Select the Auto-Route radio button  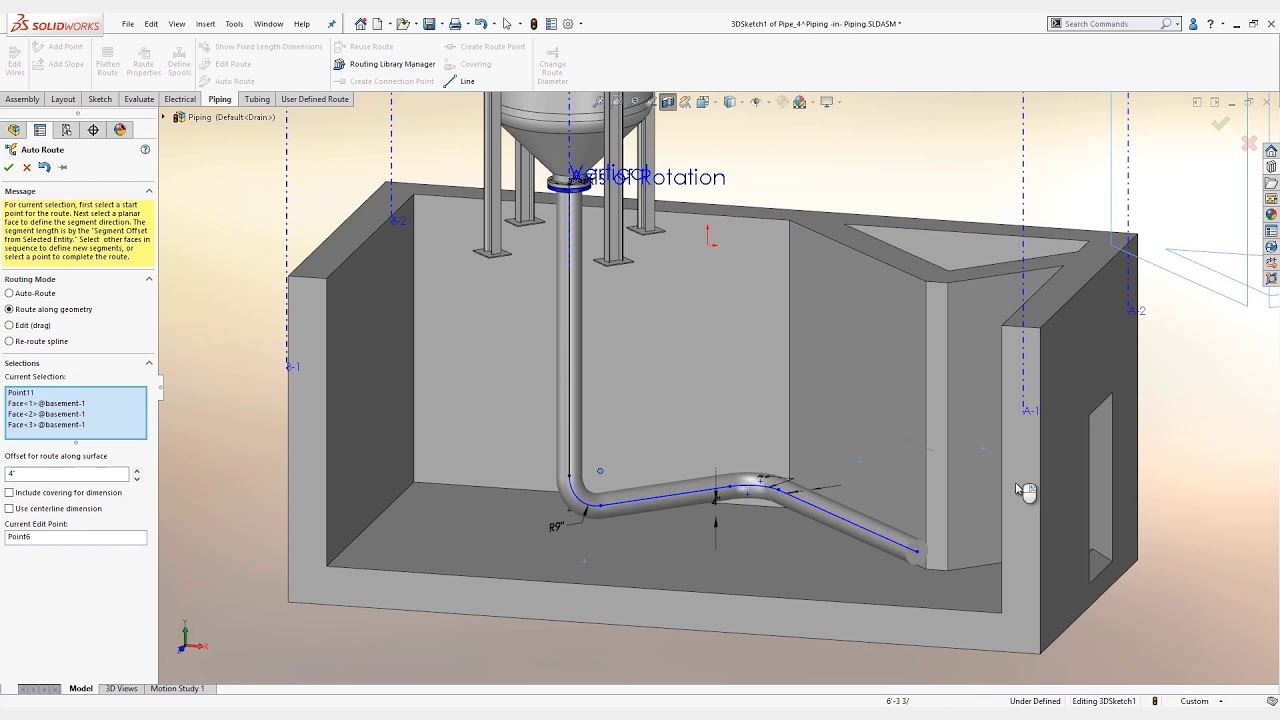tap(10, 293)
